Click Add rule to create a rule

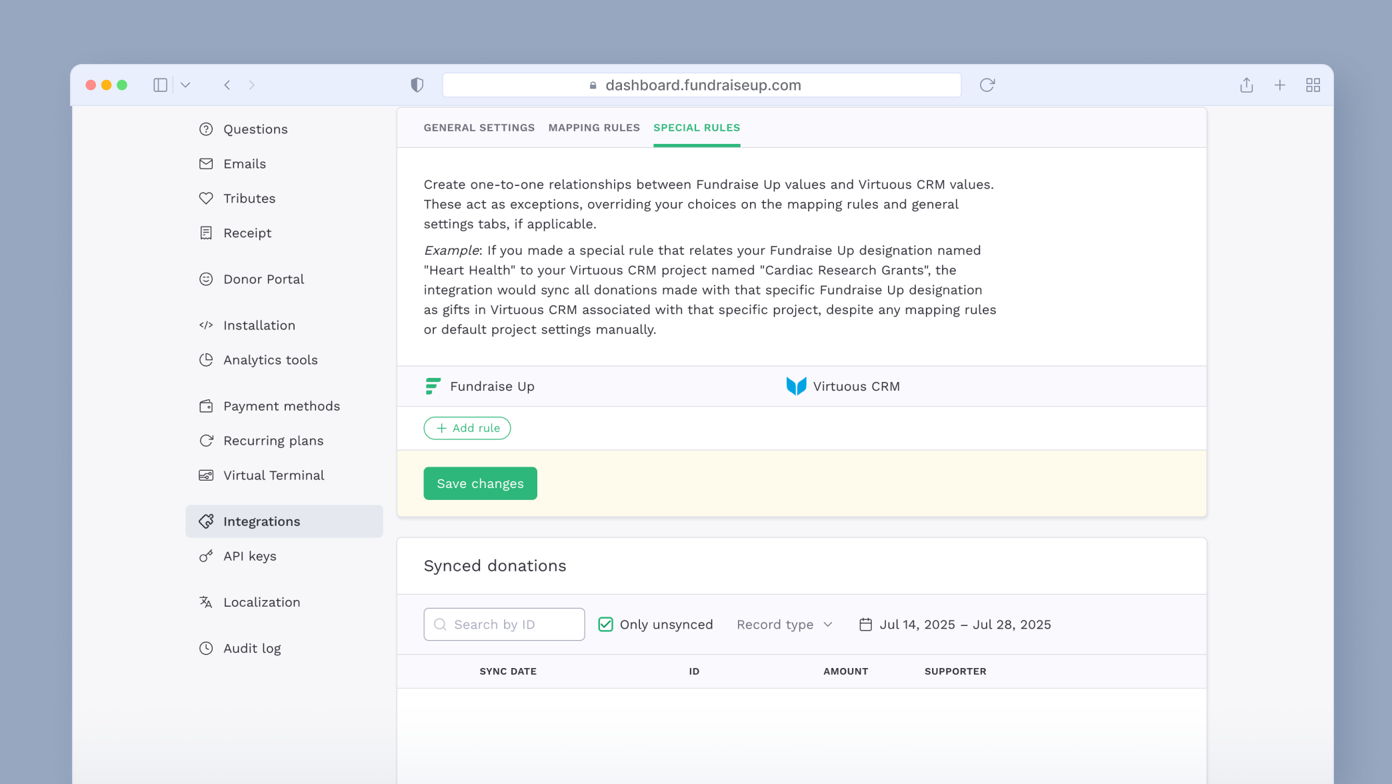467,427
